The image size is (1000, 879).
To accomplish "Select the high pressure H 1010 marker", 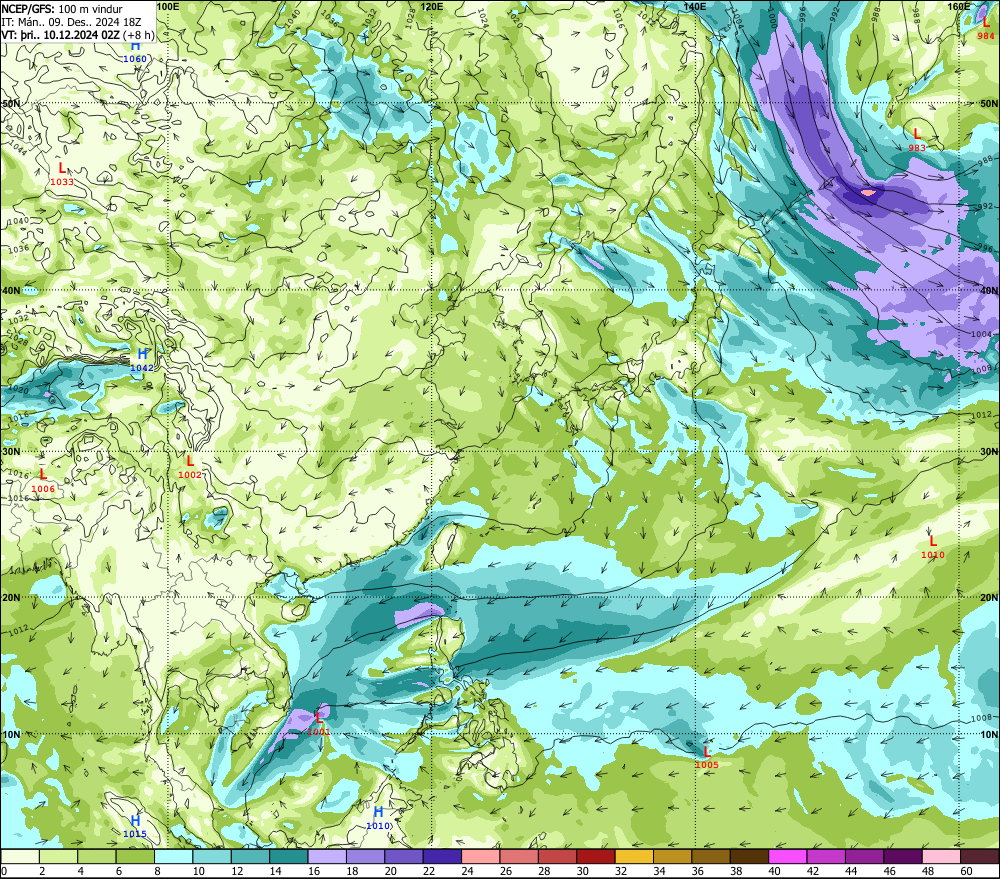I will [378, 818].
